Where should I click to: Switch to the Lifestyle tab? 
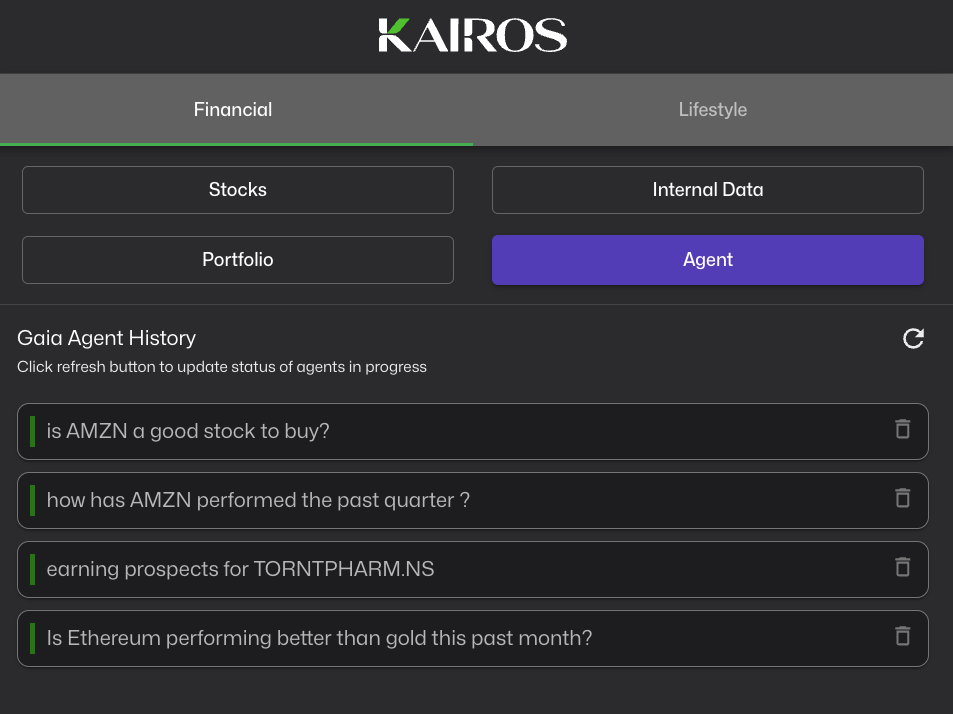[x=712, y=110]
